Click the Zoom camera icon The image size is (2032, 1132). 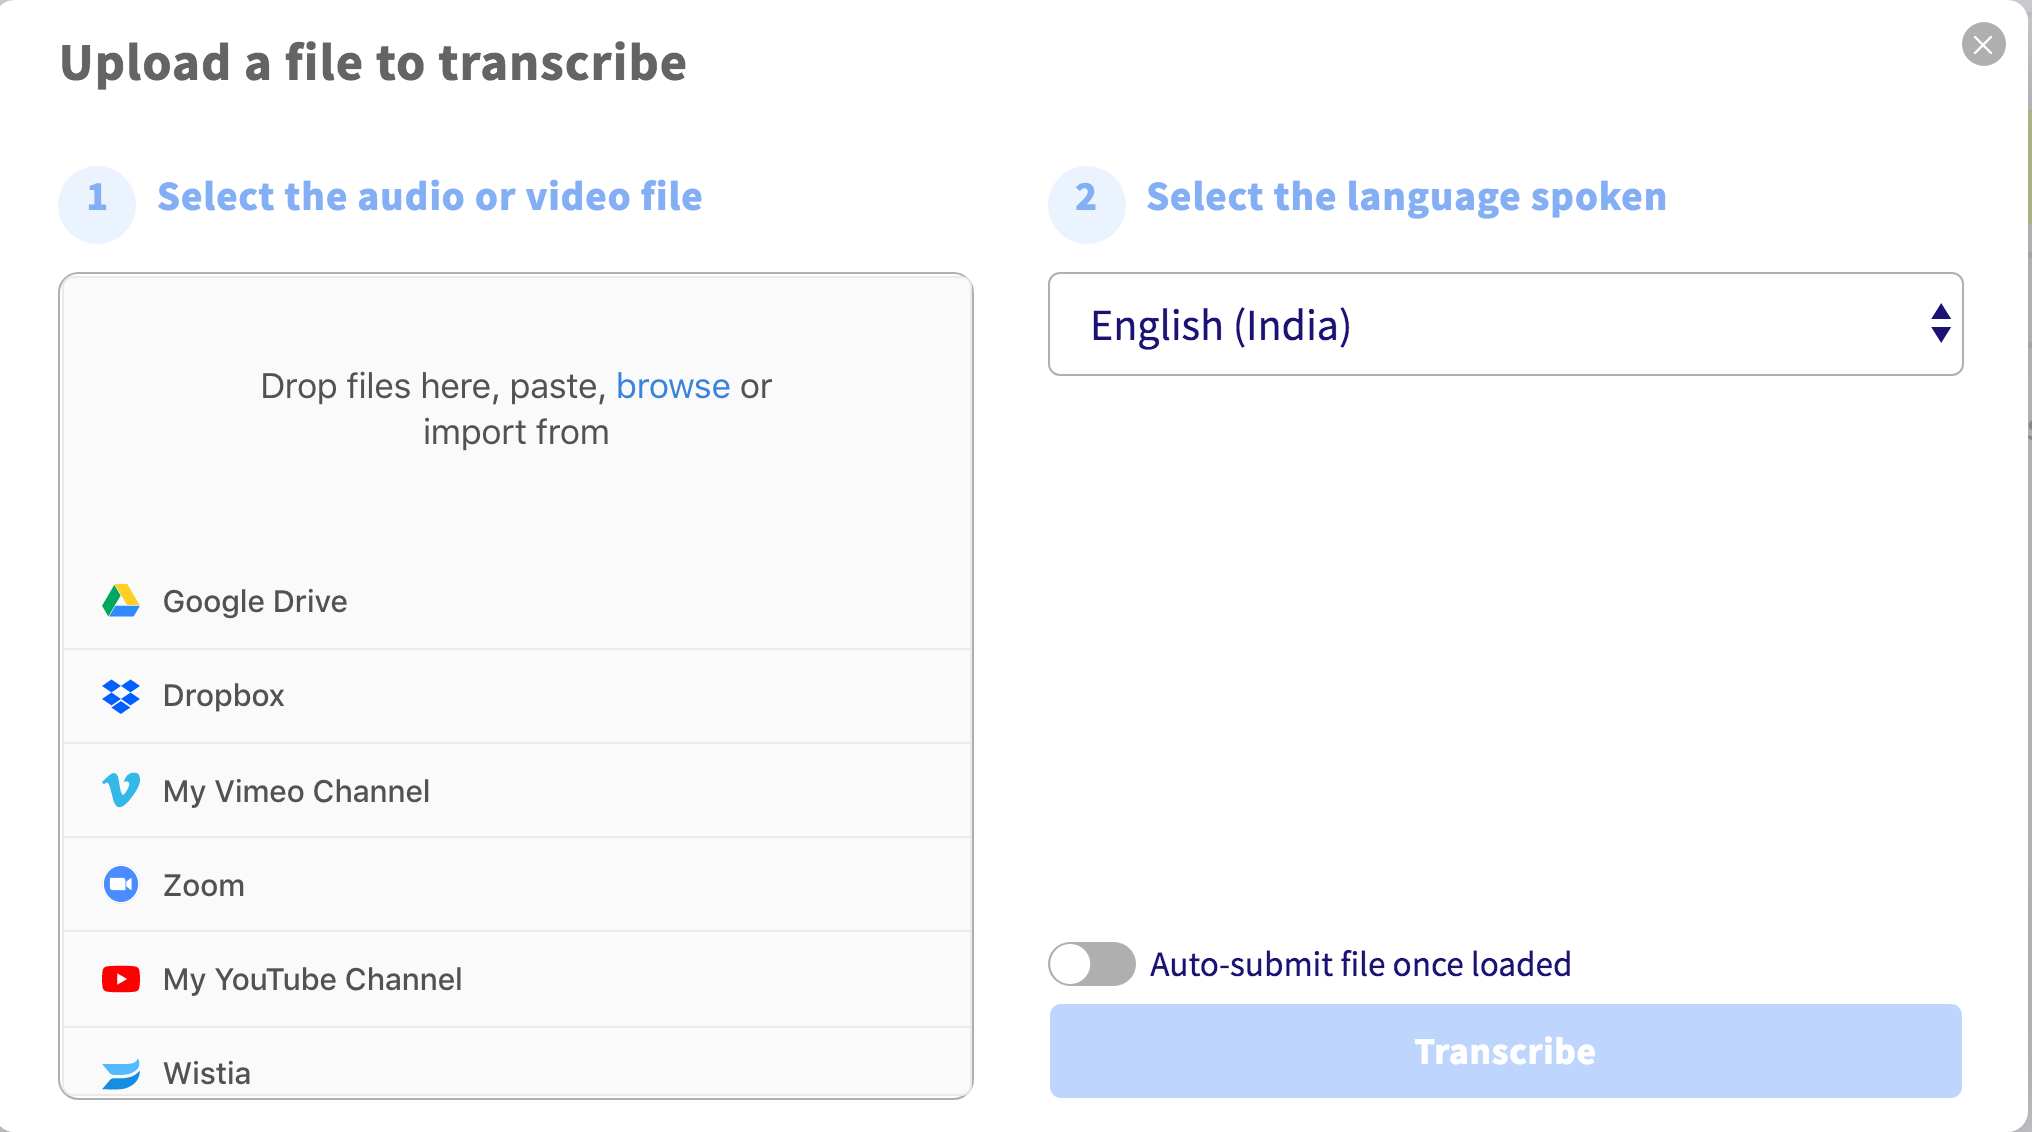(x=121, y=884)
